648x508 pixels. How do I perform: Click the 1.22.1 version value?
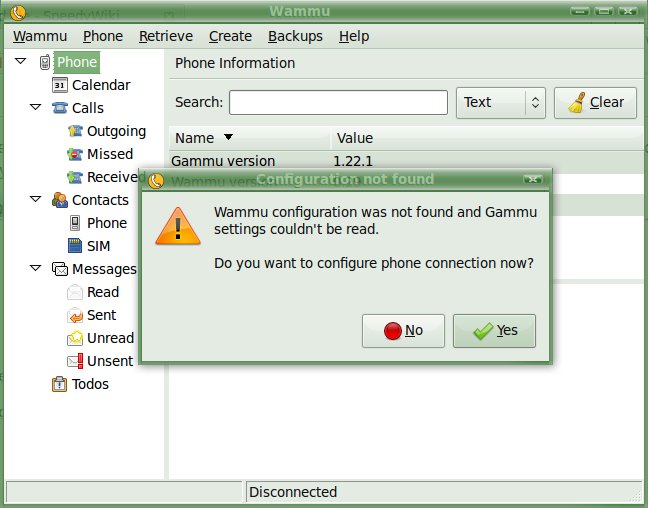pyautogui.click(x=353, y=161)
